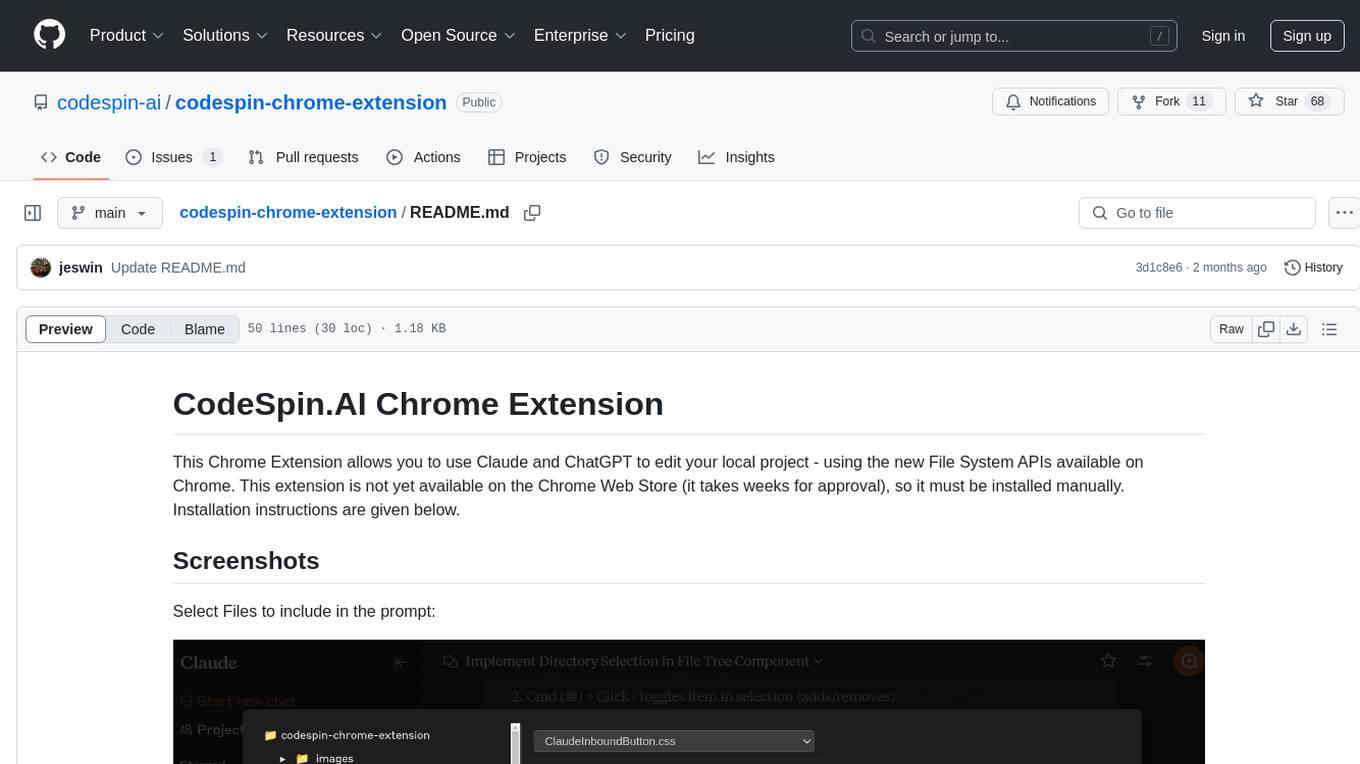The image size is (1360, 764).
Task: Download the raw file
Action: click(1294, 329)
